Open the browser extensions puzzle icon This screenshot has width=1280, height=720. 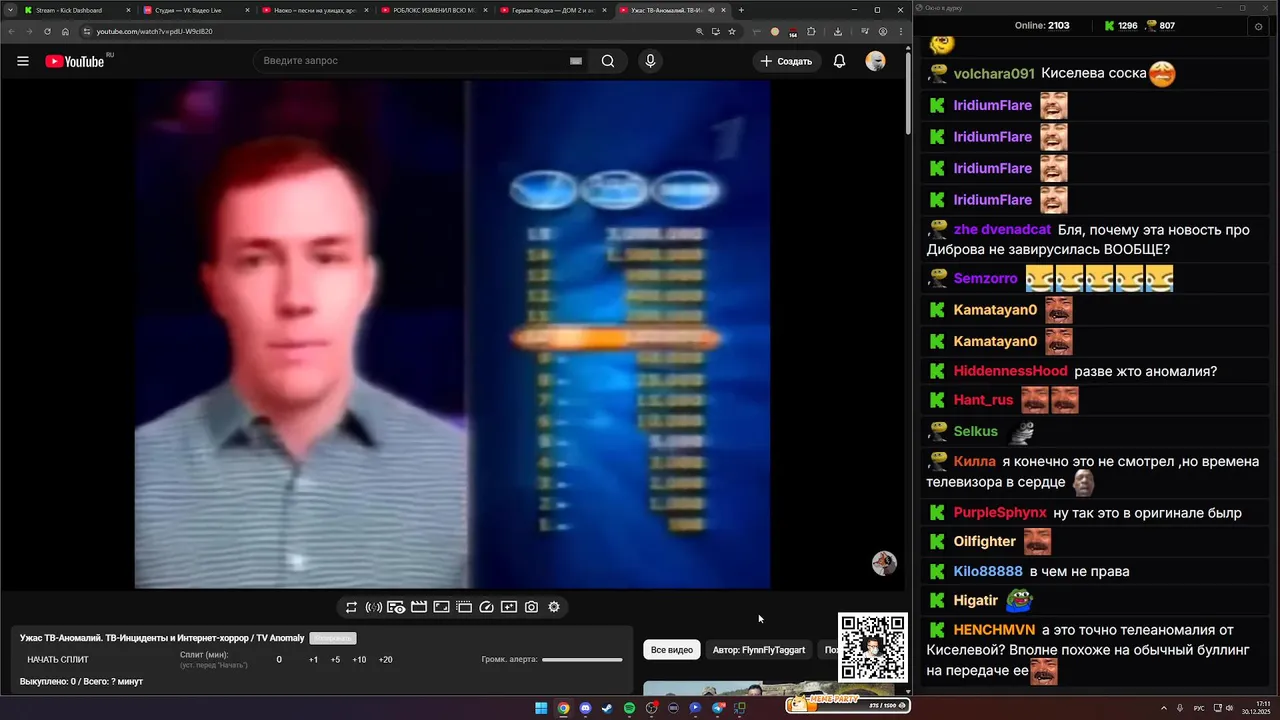click(811, 31)
